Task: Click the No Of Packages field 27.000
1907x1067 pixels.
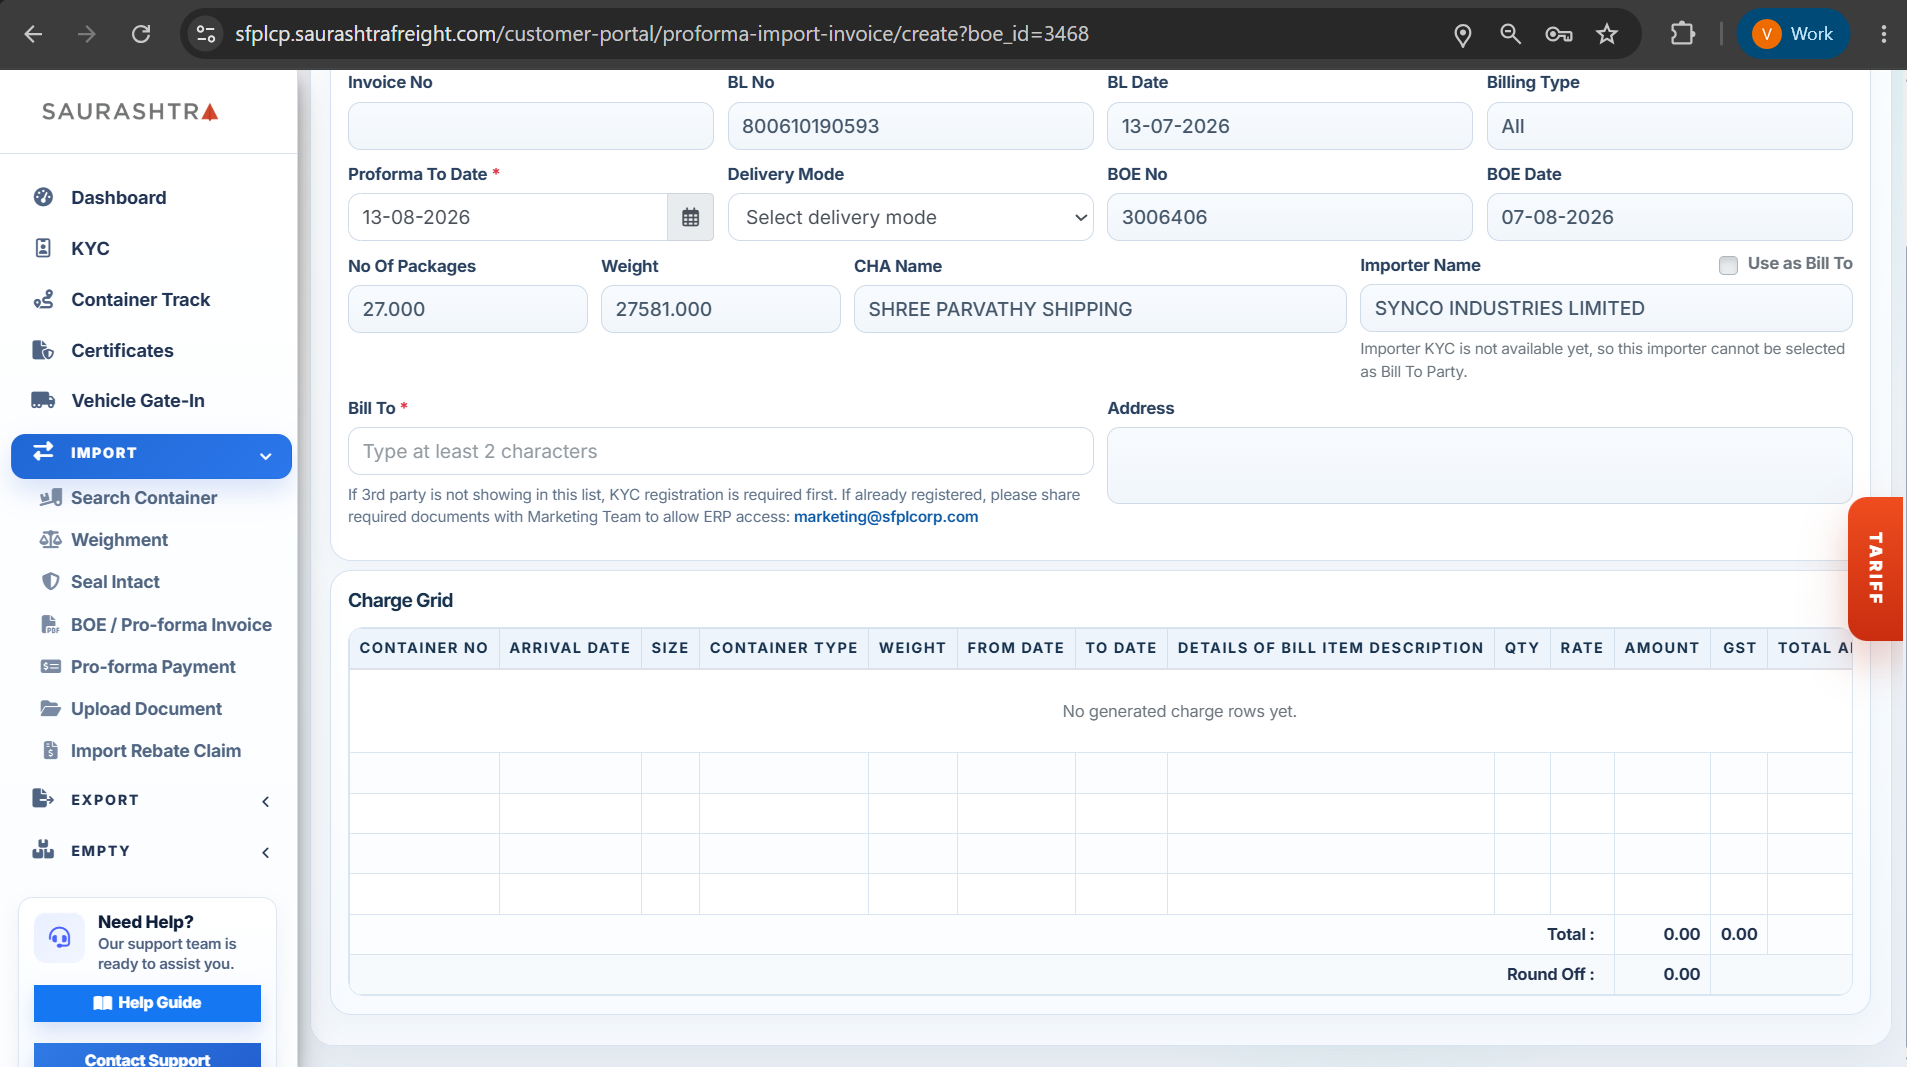Action: 467,309
